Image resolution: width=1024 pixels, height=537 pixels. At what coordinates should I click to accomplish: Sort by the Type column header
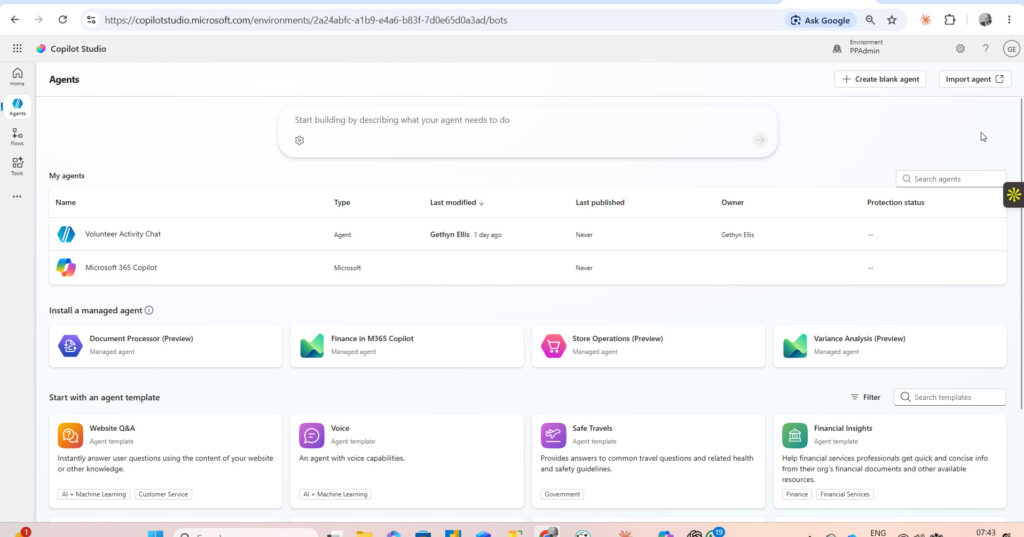coord(342,203)
